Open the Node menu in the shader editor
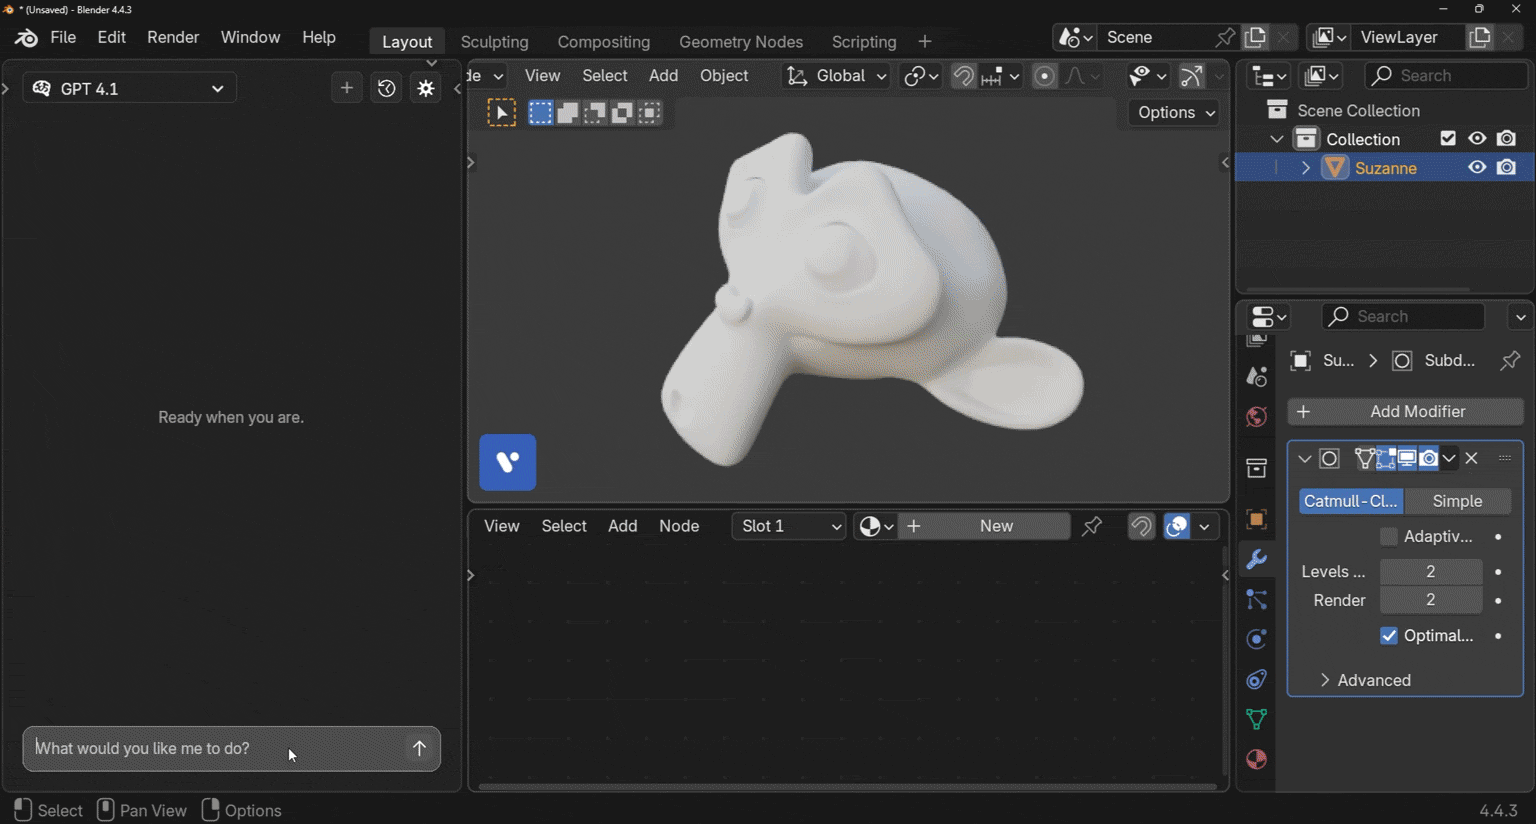The width and height of the screenshot is (1536, 824). (x=679, y=526)
